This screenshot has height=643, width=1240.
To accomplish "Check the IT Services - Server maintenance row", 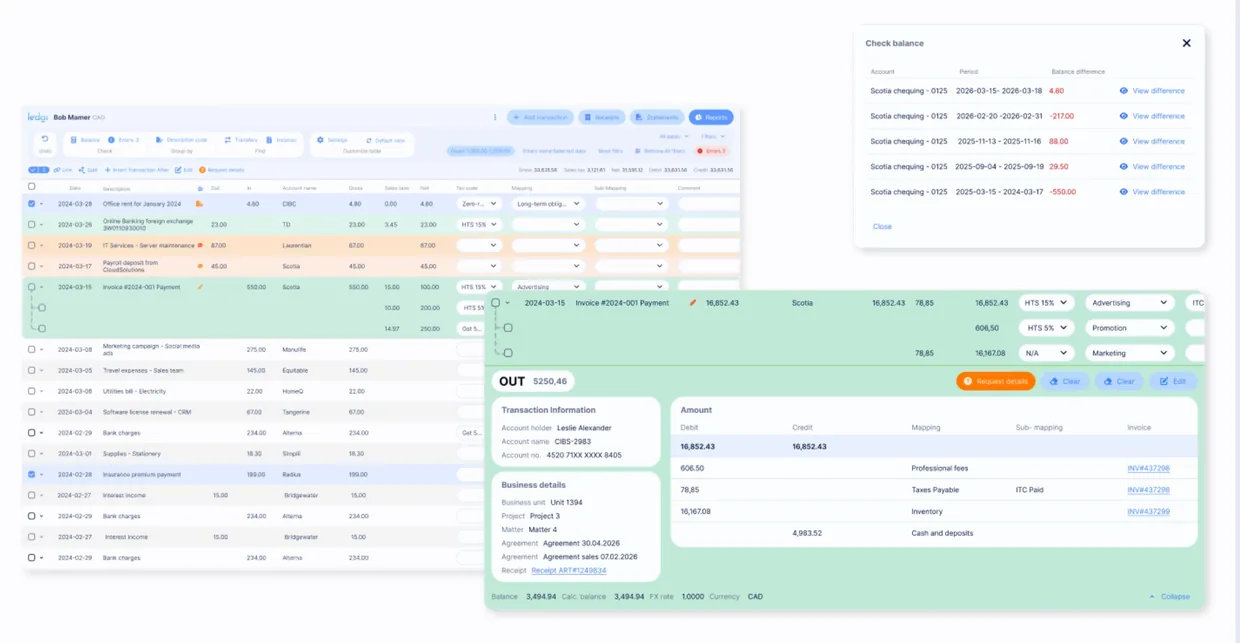I will [31, 245].
